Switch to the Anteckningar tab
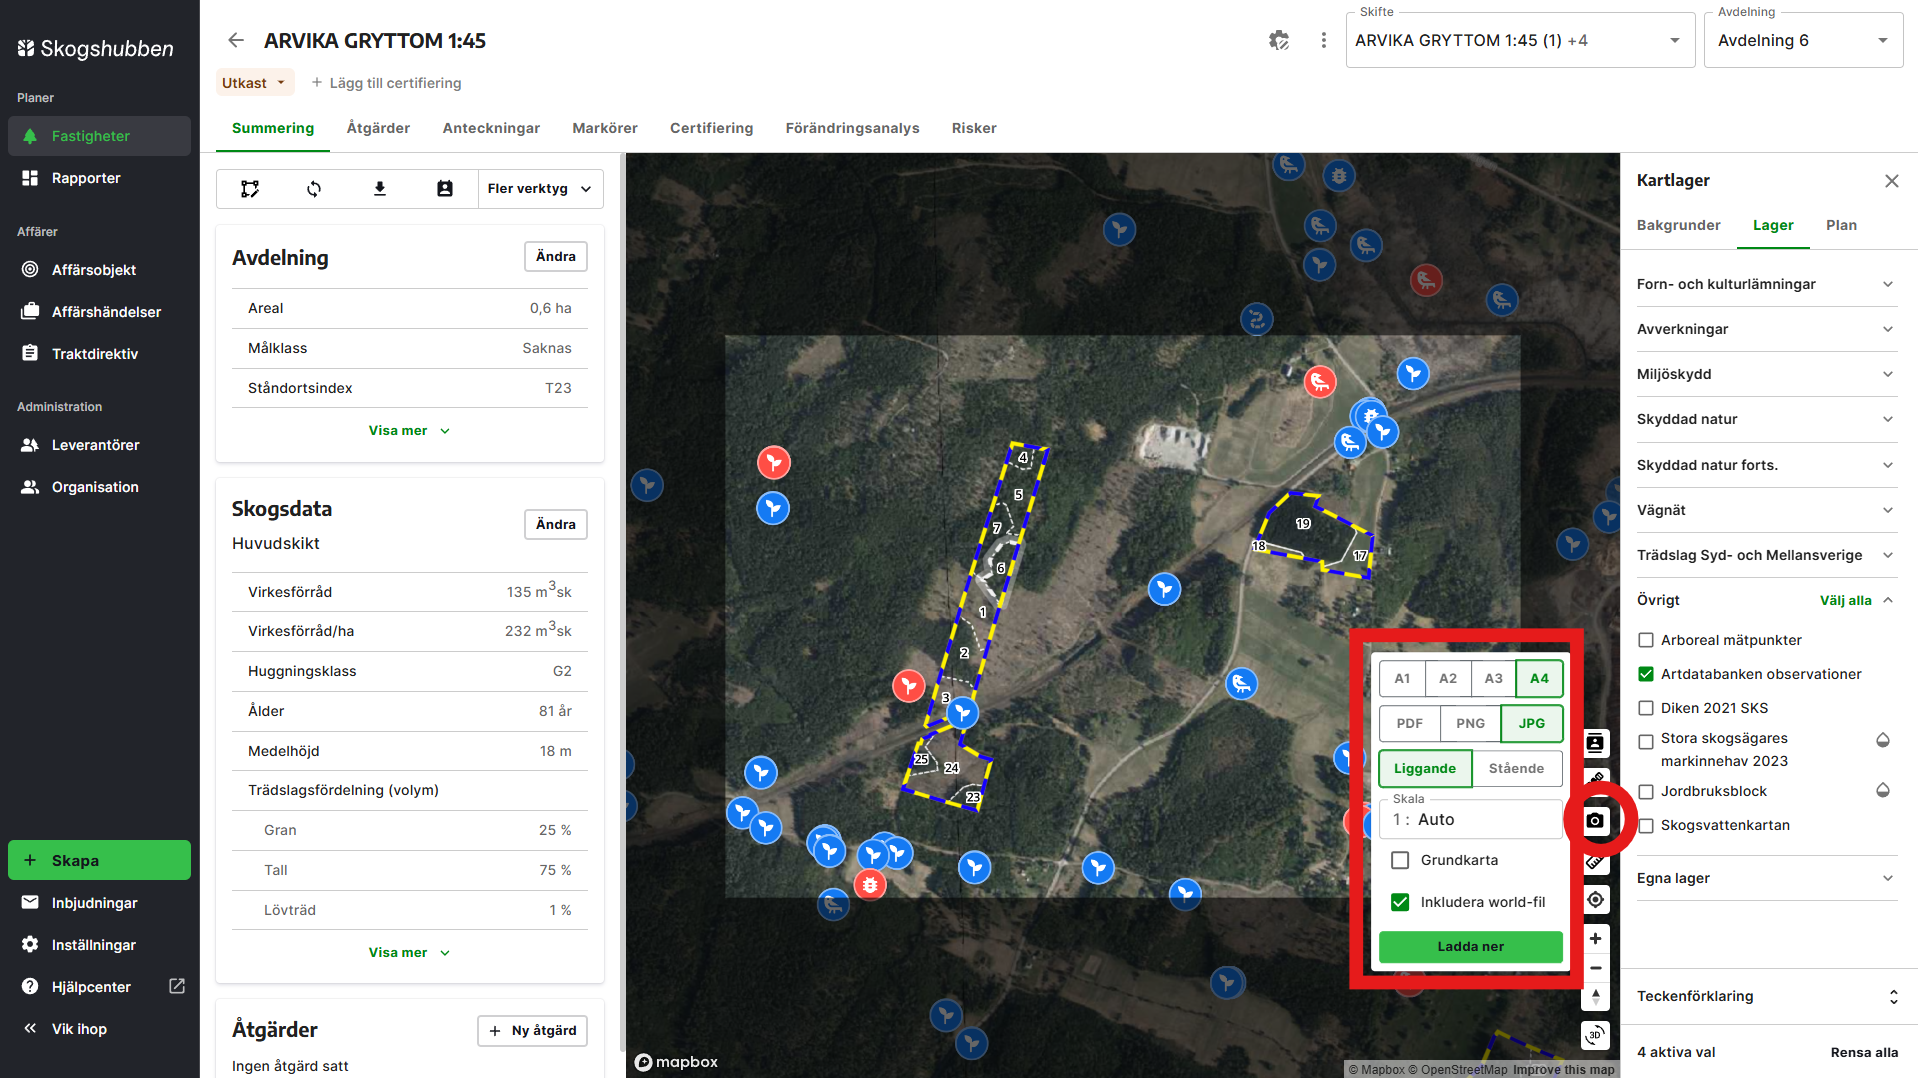Screen dimensions: 1918x1078 pyautogui.click(x=491, y=128)
